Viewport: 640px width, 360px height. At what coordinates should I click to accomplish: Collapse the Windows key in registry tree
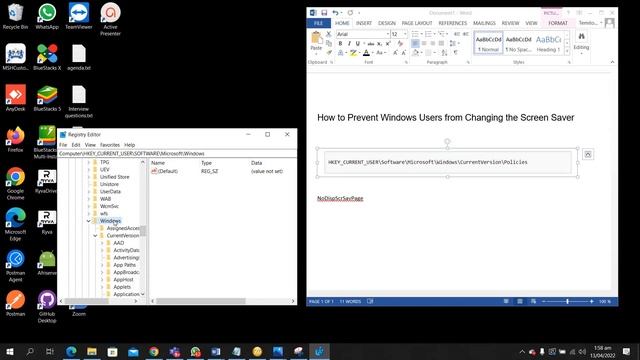[89, 221]
